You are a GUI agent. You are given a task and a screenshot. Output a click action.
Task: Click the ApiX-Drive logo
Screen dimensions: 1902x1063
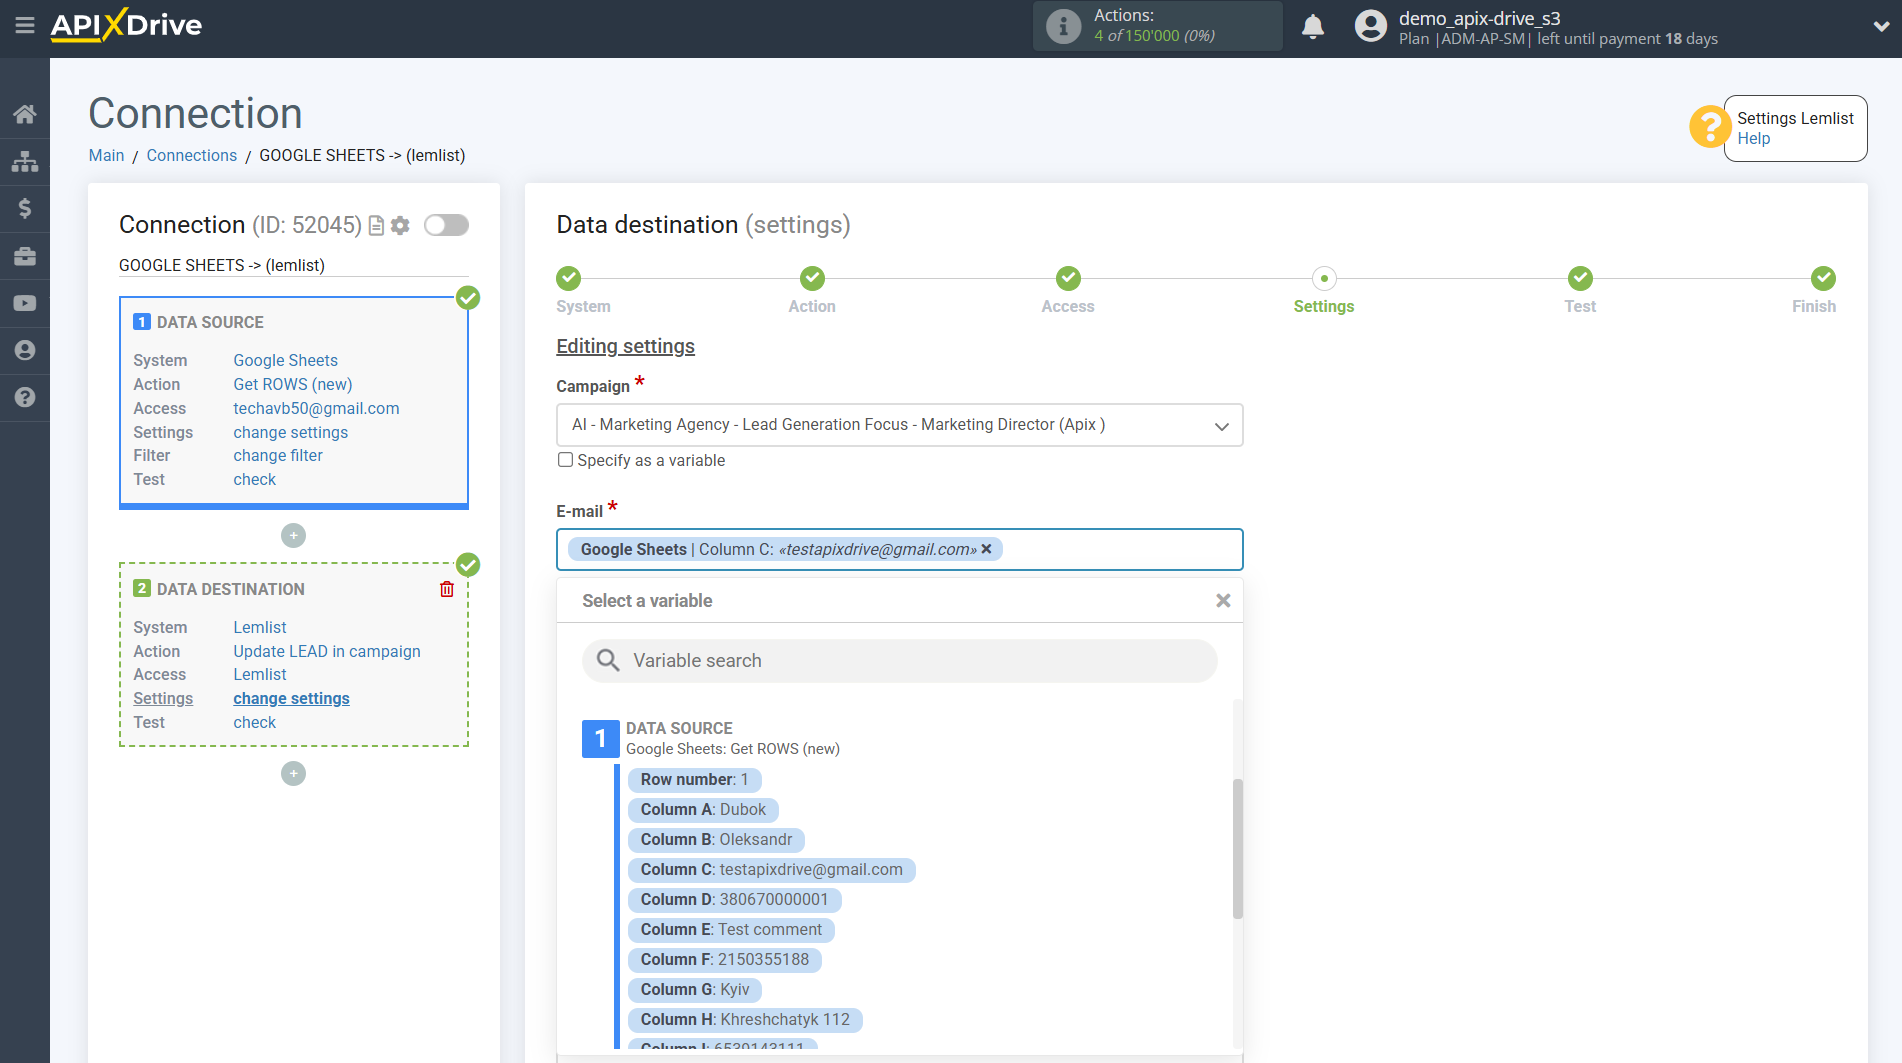[x=126, y=25]
